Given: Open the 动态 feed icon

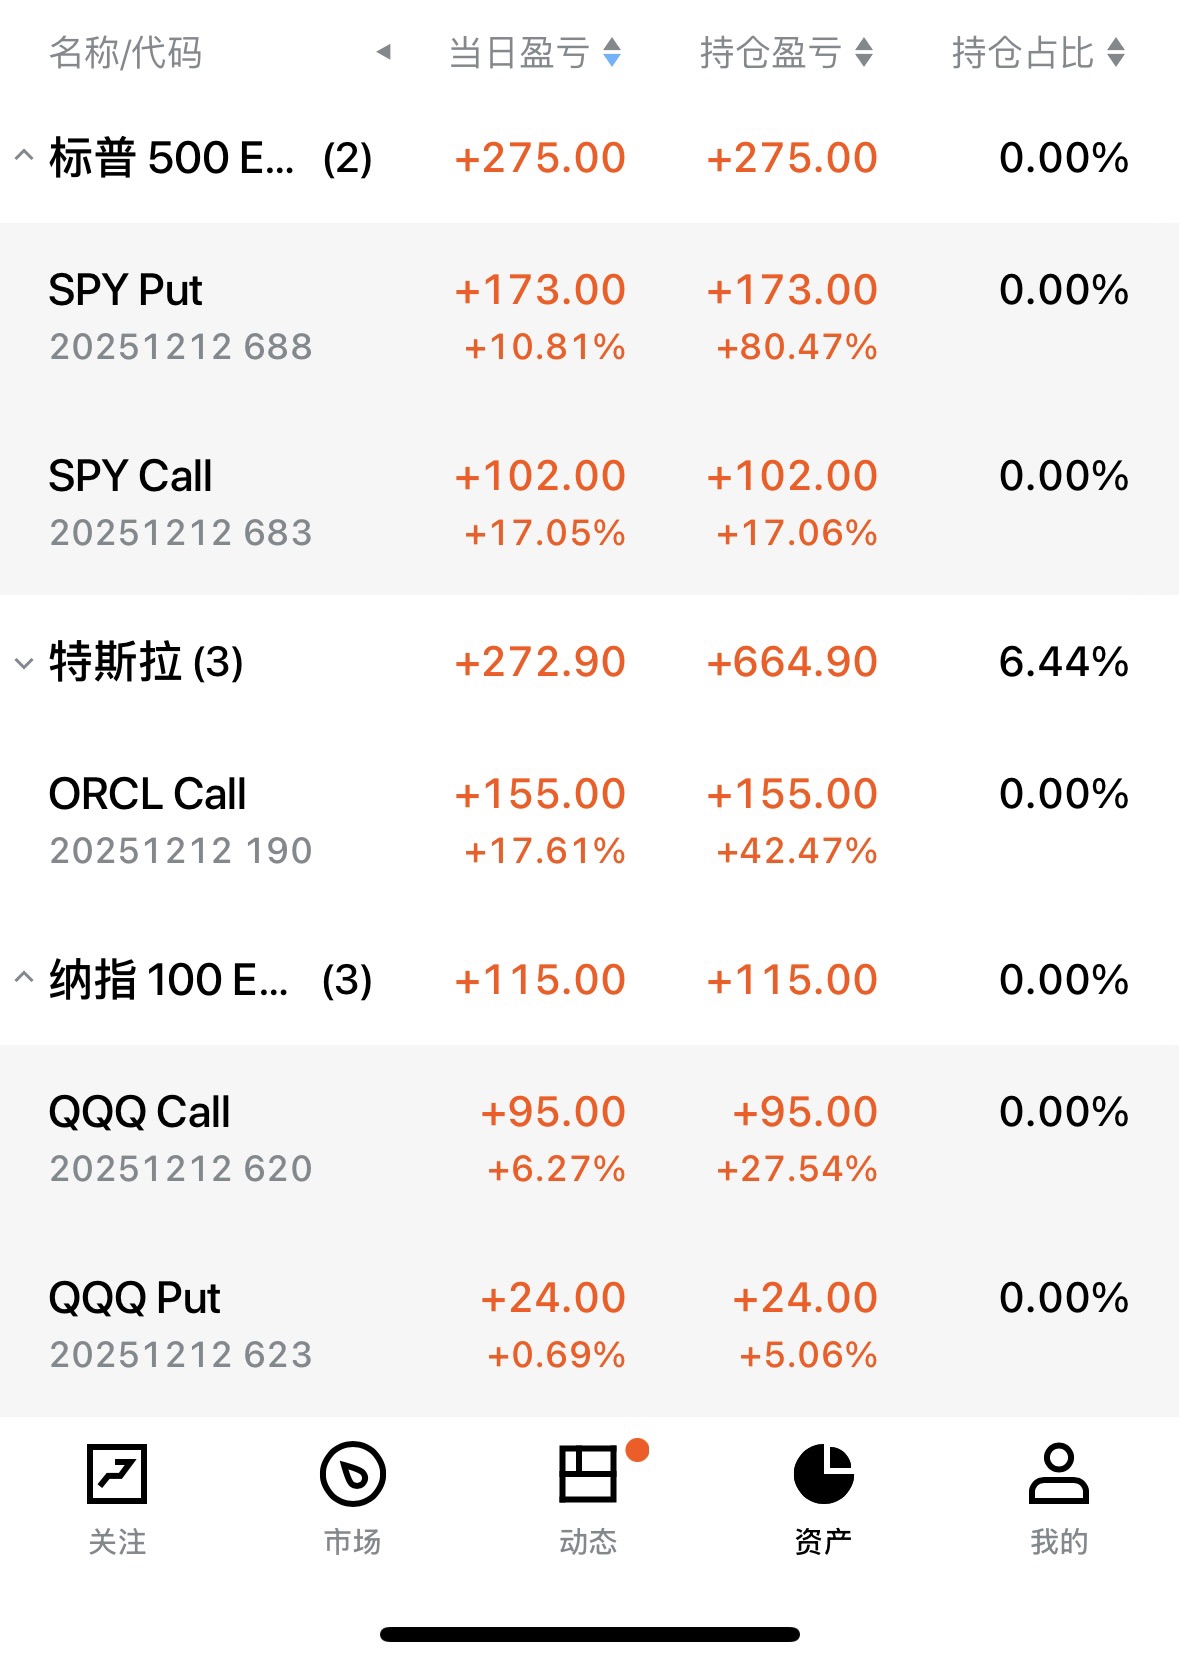Looking at the screenshot, I should pyautogui.click(x=587, y=1474).
